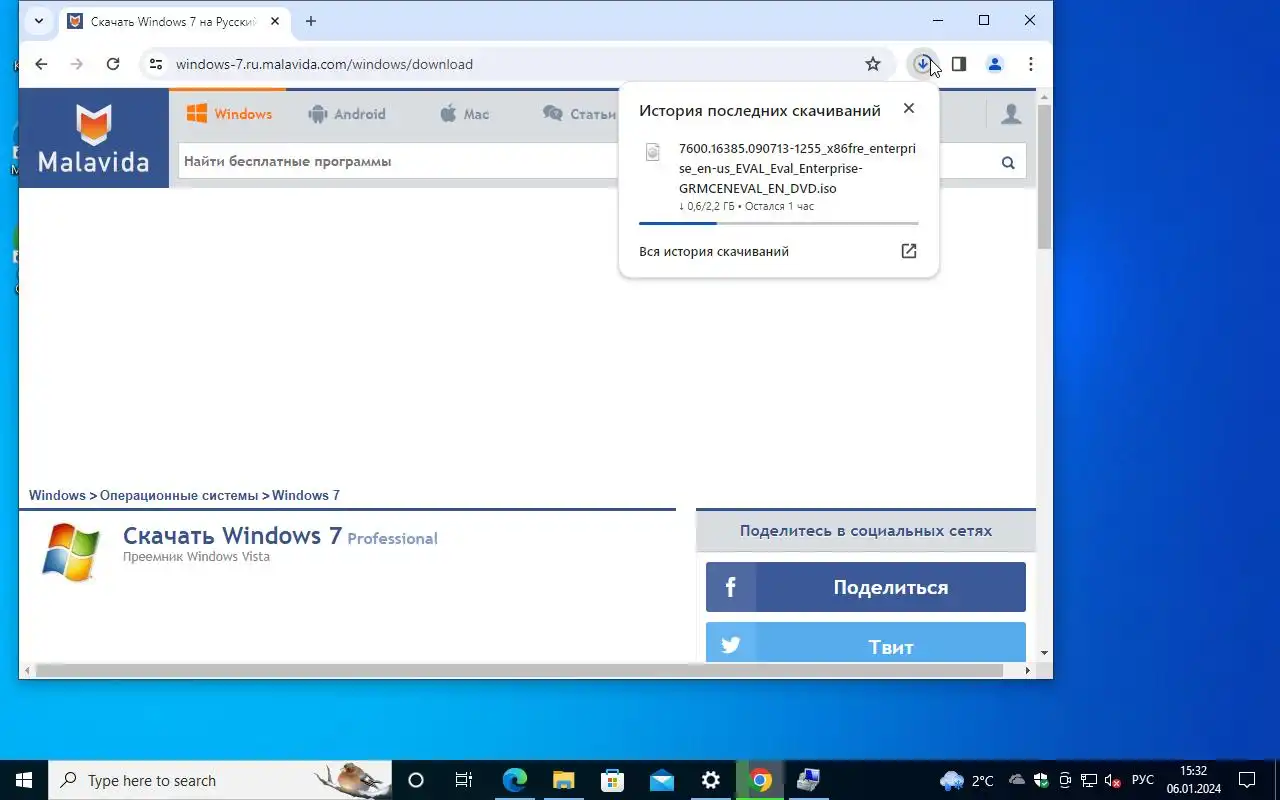1280x800 pixels.
Task: Open the Chrome profile avatar
Action: 995,64
